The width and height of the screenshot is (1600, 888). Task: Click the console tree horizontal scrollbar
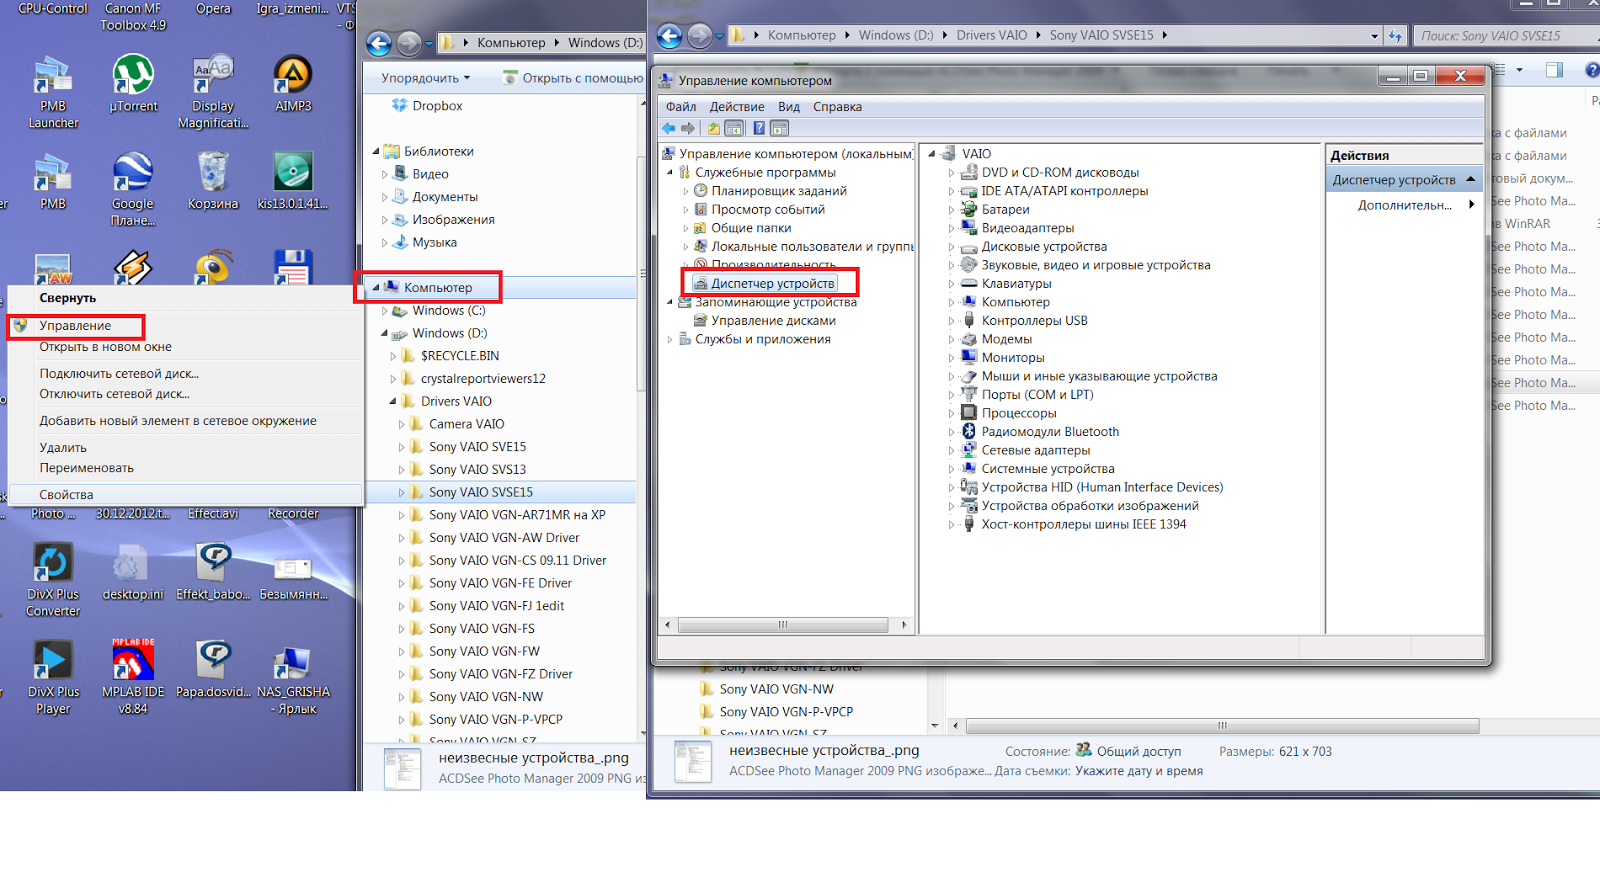783,625
